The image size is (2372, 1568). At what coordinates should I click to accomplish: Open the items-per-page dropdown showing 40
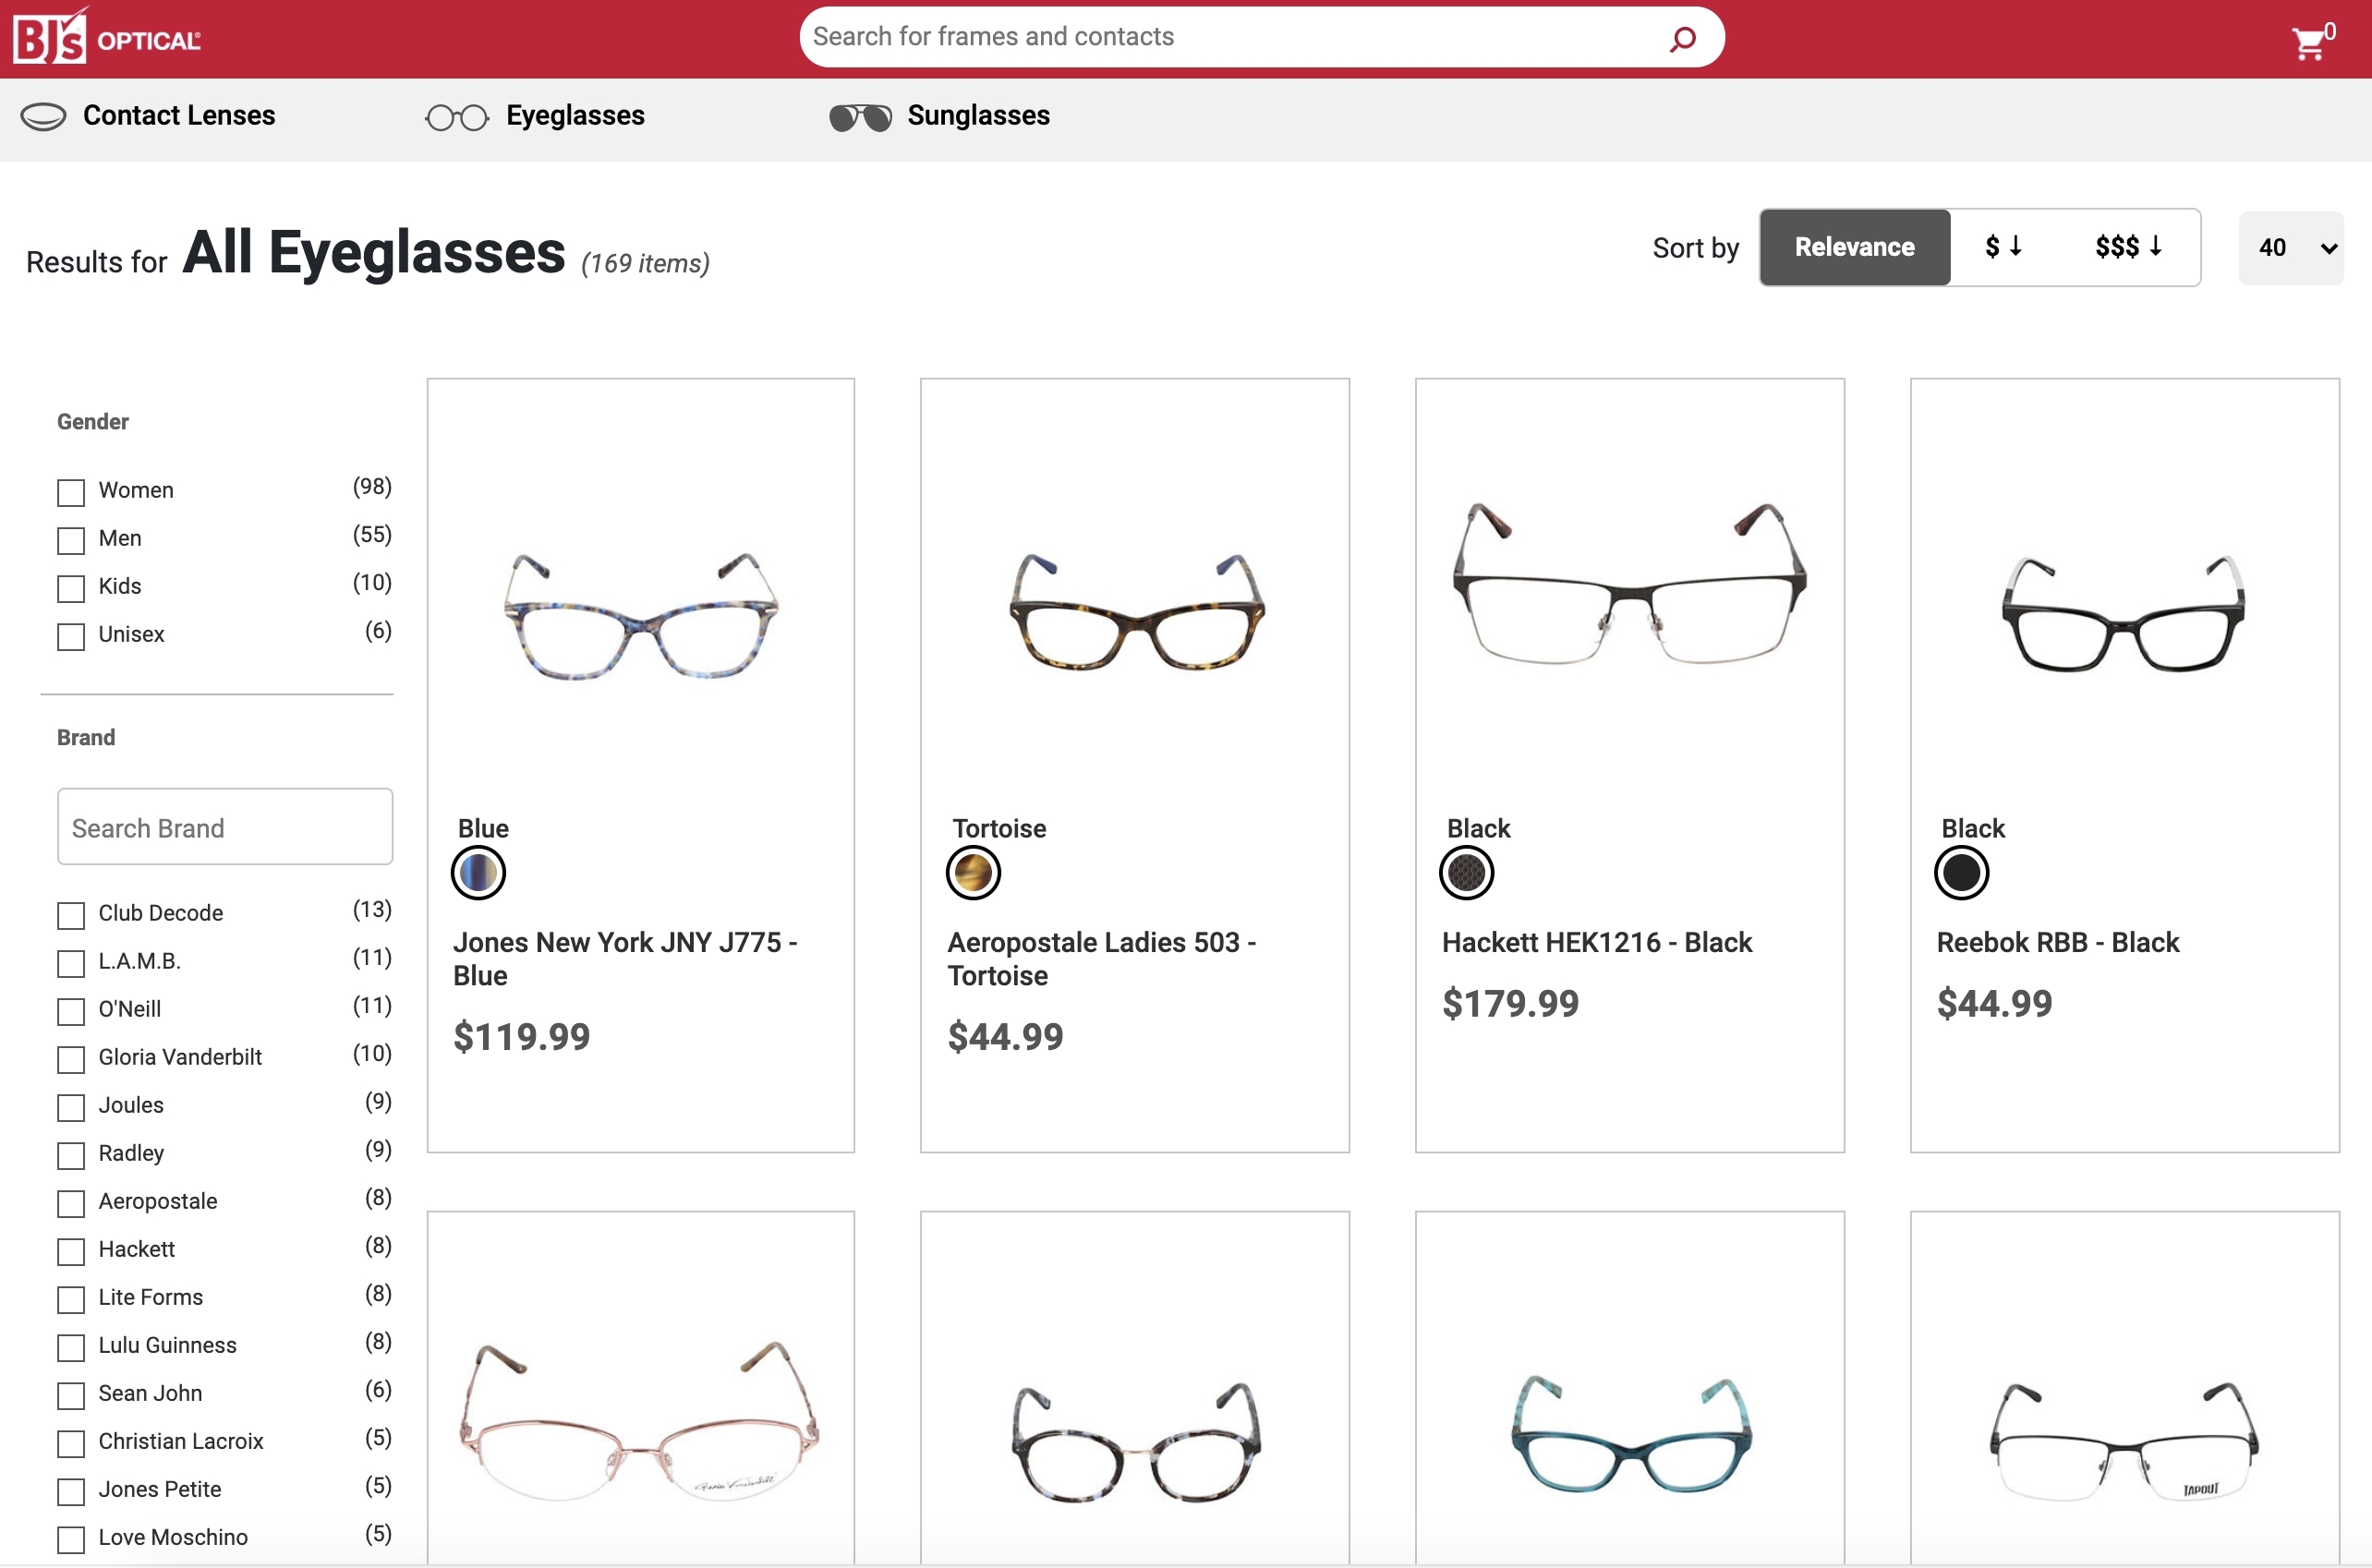pyautogui.click(x=2290, y=248)
